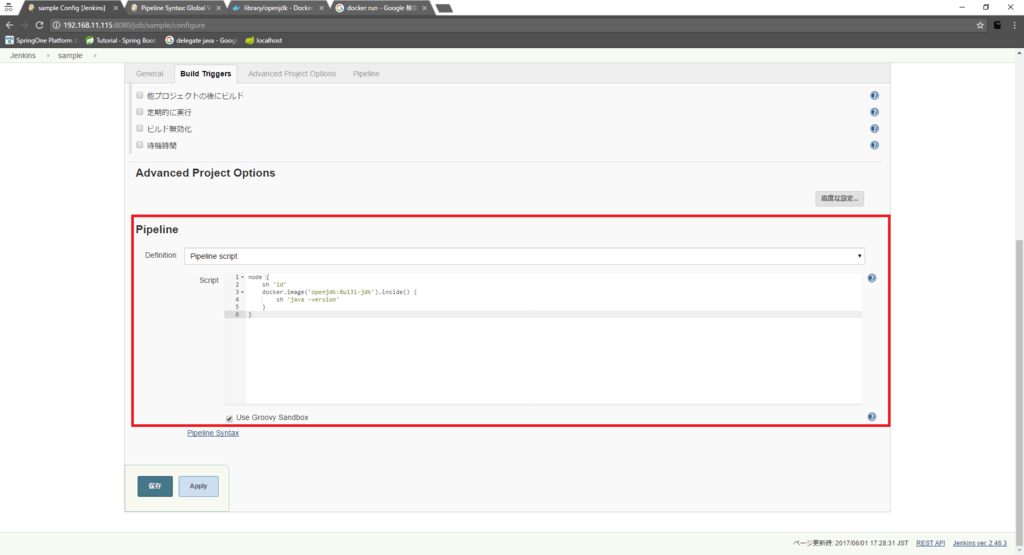Viewport: 1024px width, 555px height.
Task: Show help for Use Groovy Sandbox
Action: pos(871,417)
